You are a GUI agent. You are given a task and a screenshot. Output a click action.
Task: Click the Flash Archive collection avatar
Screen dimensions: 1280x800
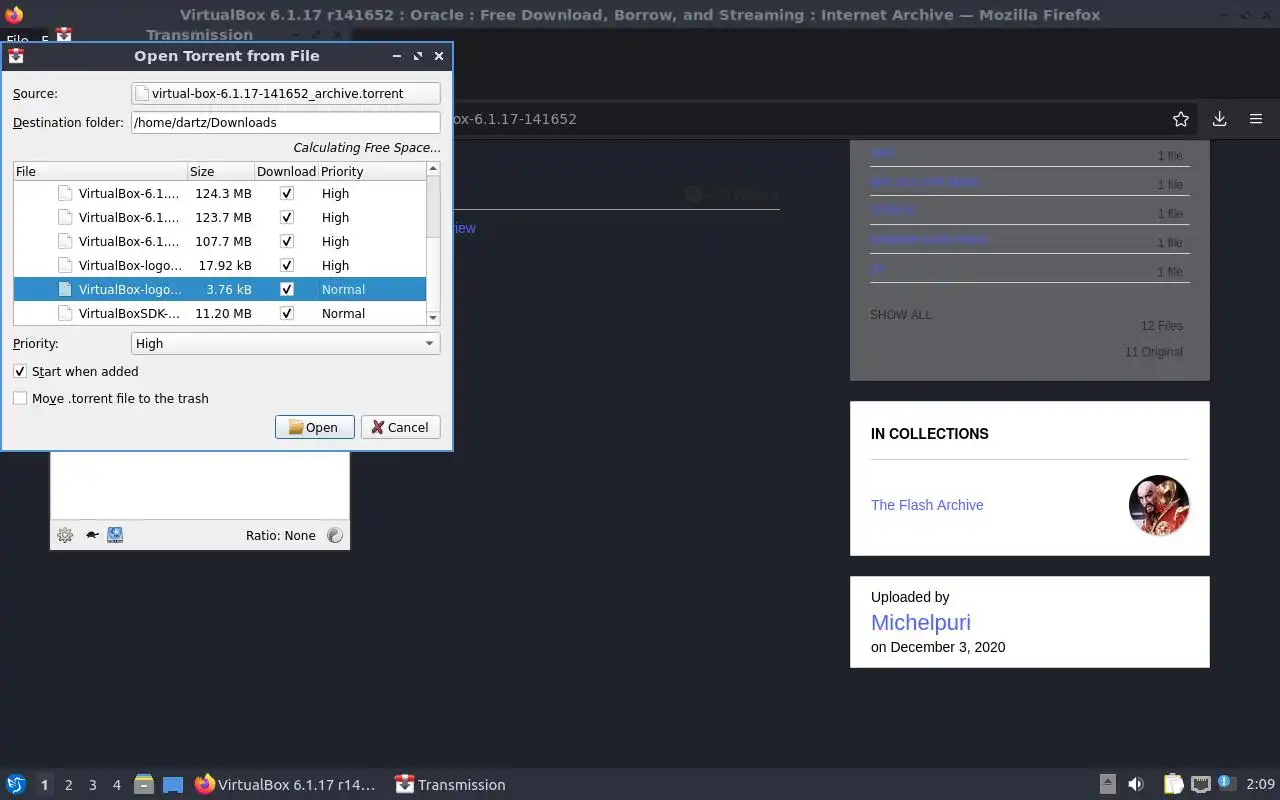[x=1159, y=505]
